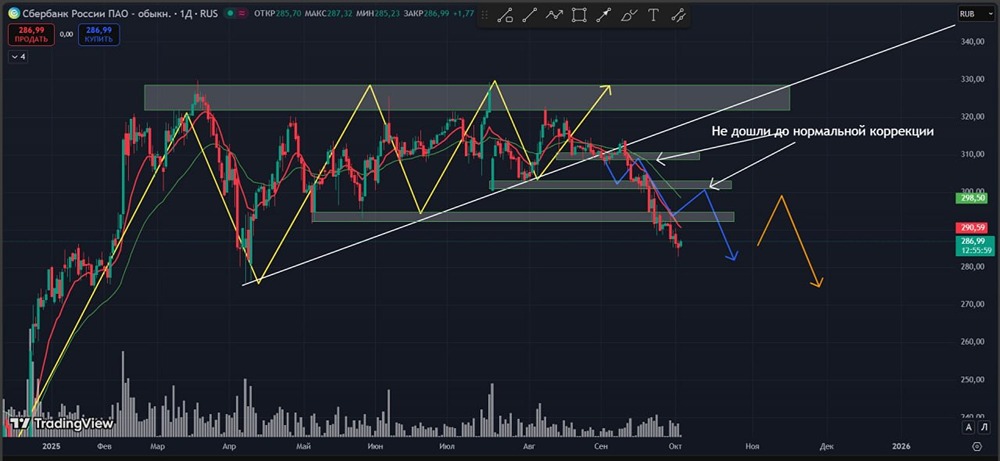
Task: Select the Text tool (T icon)
Action: (653, 15)
